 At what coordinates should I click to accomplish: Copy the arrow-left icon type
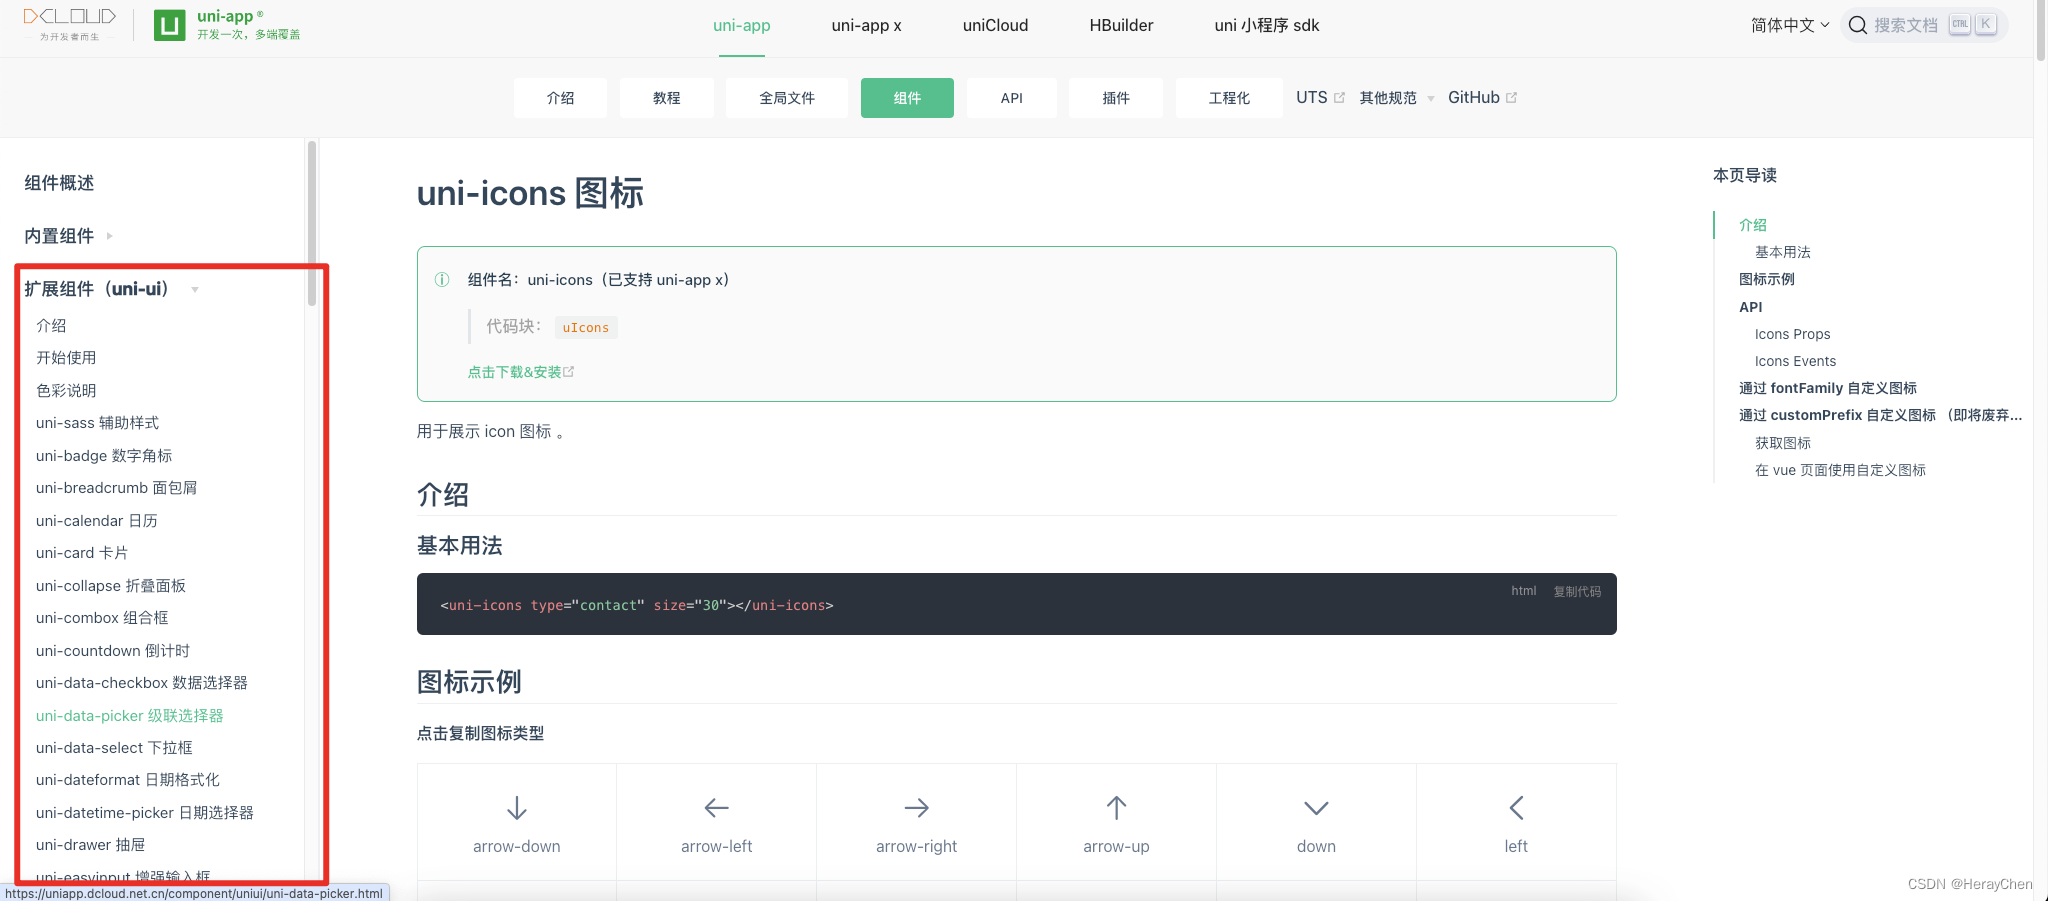tap(716, 823)
